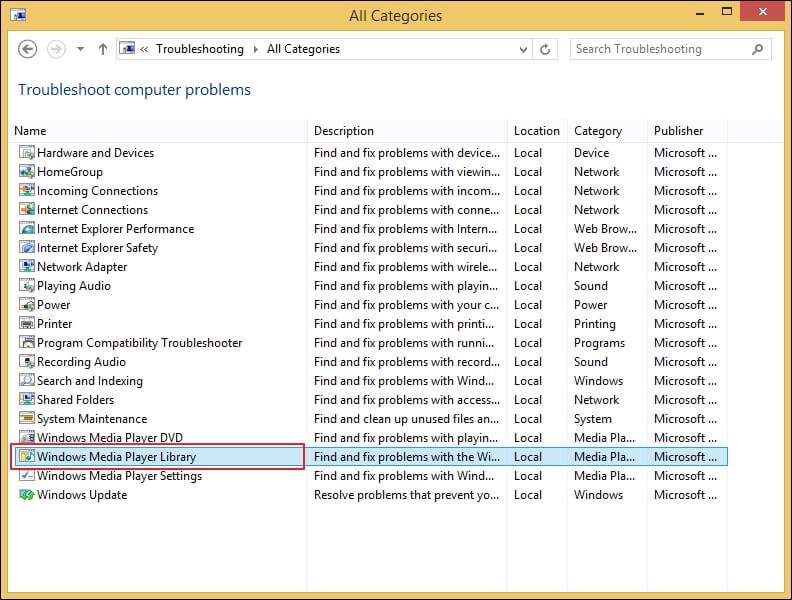Screen dimensions: 792x600
Task: Click the Network Adapter icon
Action: [x=27, y=267]
